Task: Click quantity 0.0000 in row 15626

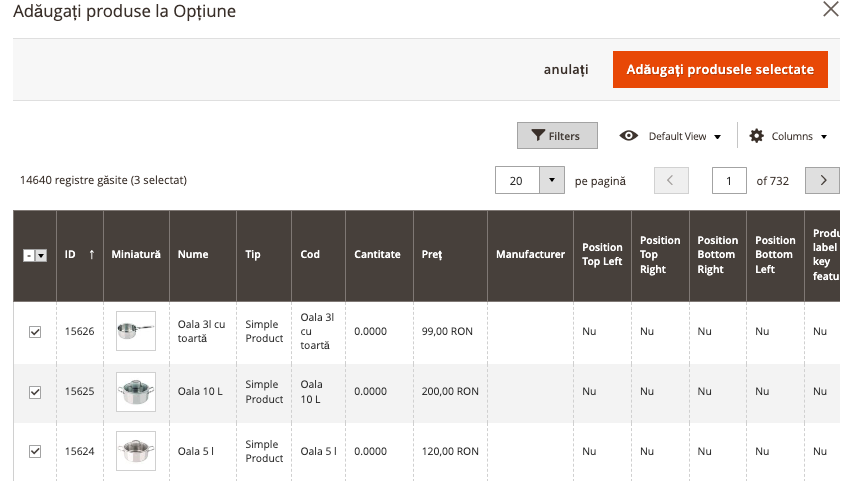Action: pyautogui.click(x=370, y=331)
